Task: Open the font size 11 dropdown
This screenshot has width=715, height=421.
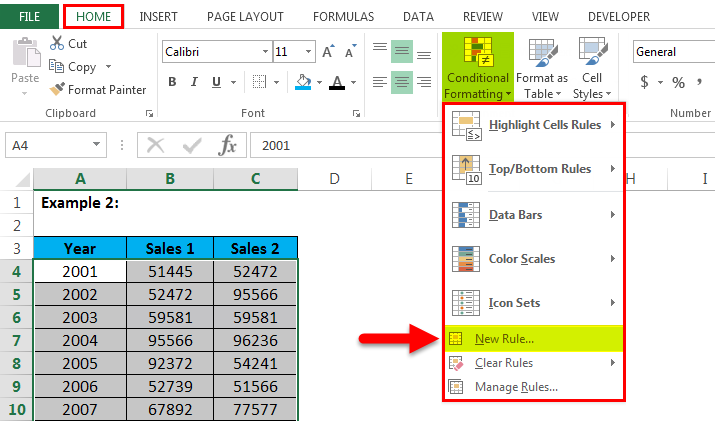Action: point(308,52)
